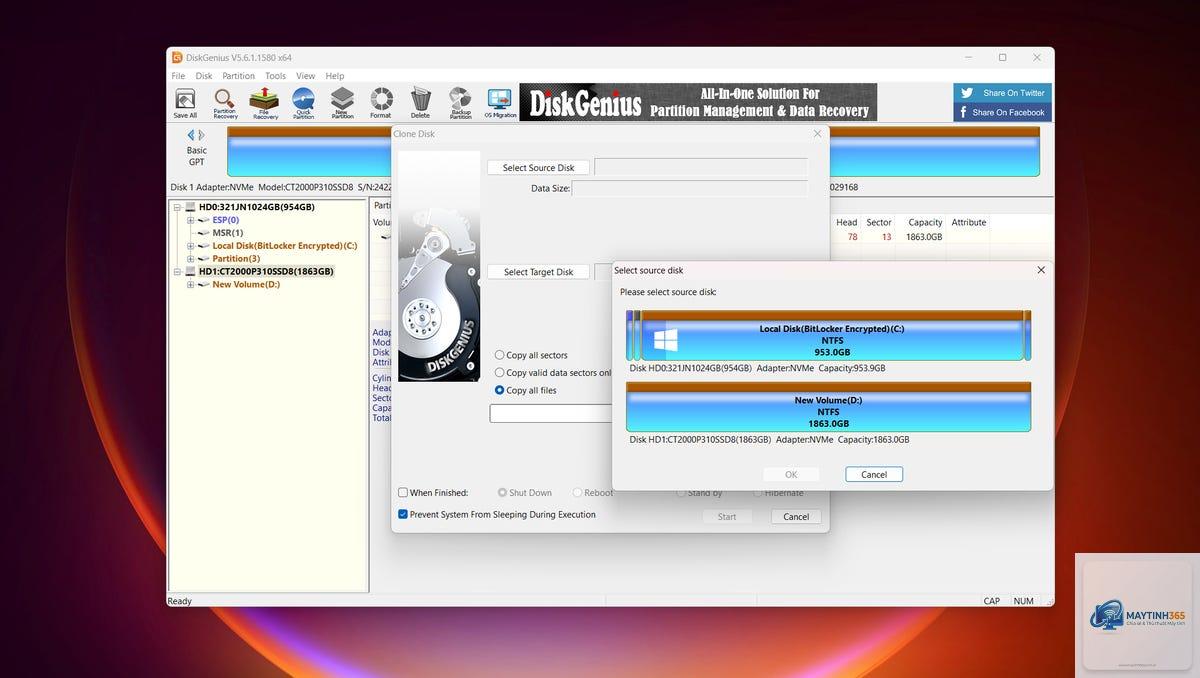Enable the When Finished checkbox
Viewport: 1200px width, 678px height.
[403, 493]
